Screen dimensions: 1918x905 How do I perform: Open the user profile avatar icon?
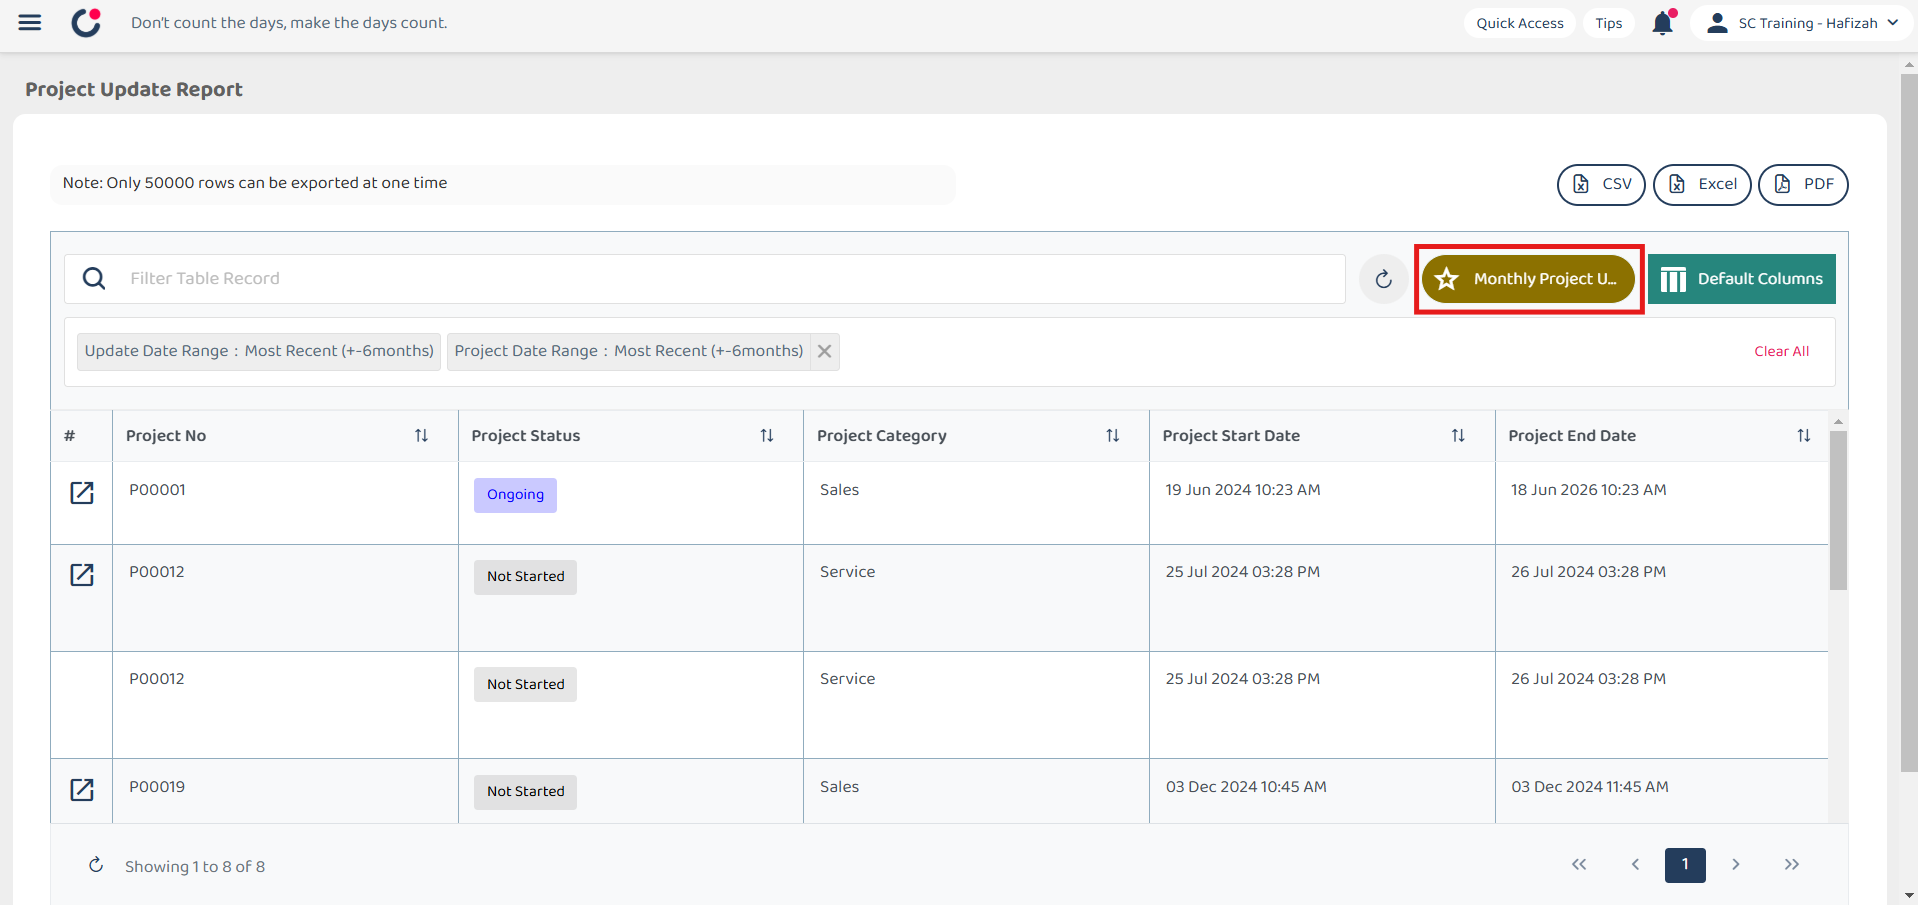[1717, 23]
